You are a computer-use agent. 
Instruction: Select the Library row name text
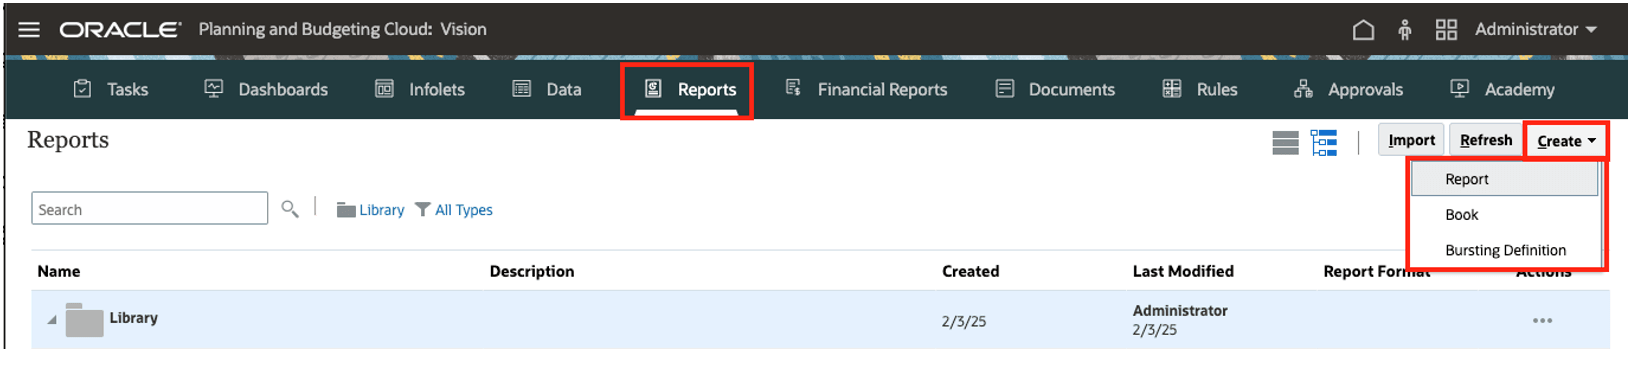[134, 318]
